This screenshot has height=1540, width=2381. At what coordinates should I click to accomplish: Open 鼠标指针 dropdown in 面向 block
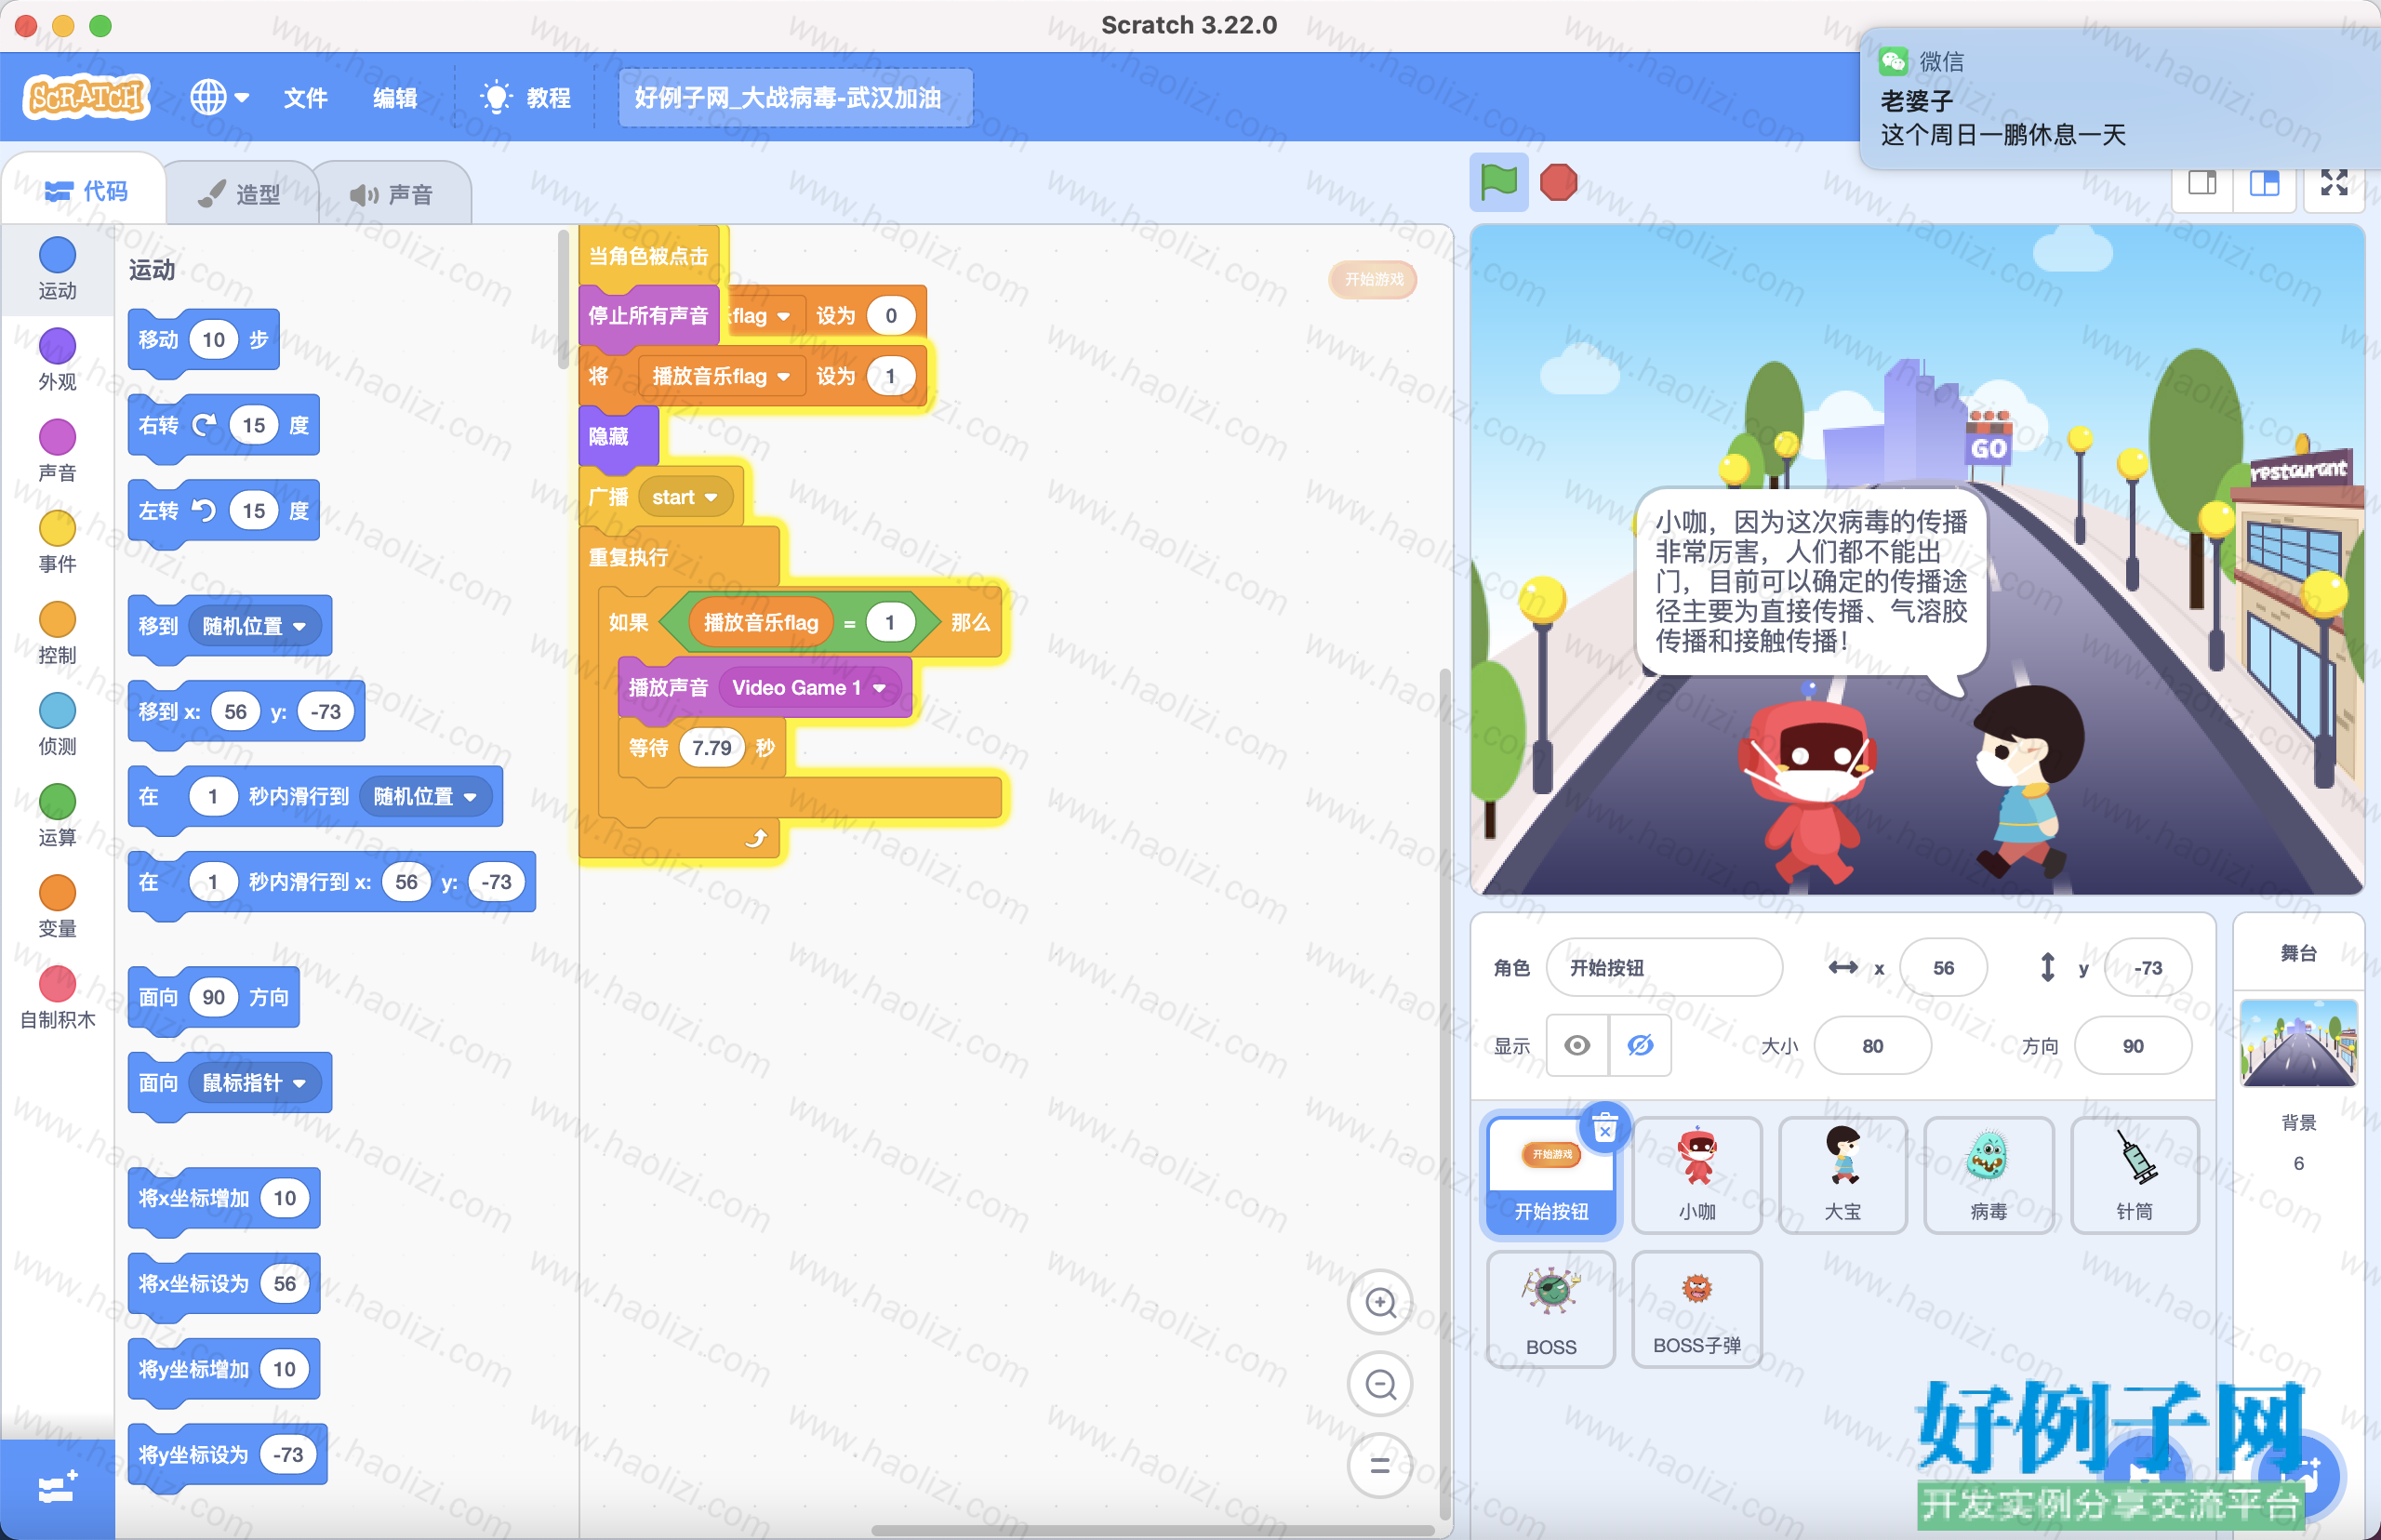pos(254,1083)
